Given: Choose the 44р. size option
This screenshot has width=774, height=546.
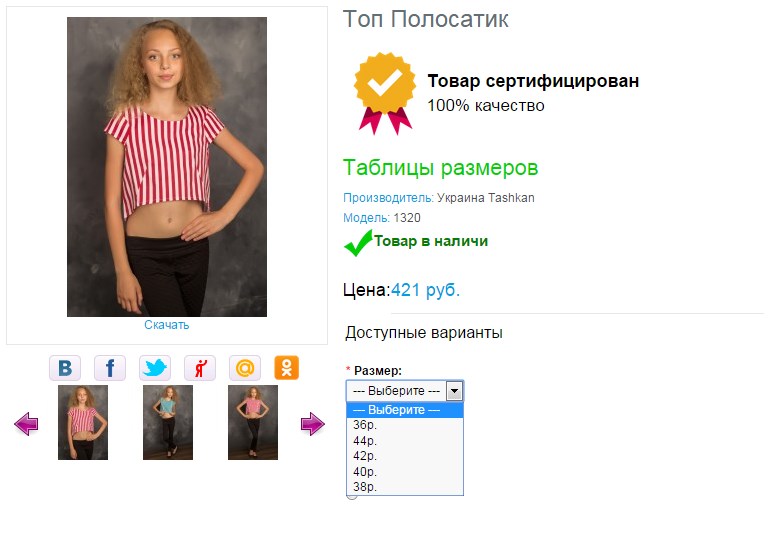Looking at the screenshot, I should 364,440.
